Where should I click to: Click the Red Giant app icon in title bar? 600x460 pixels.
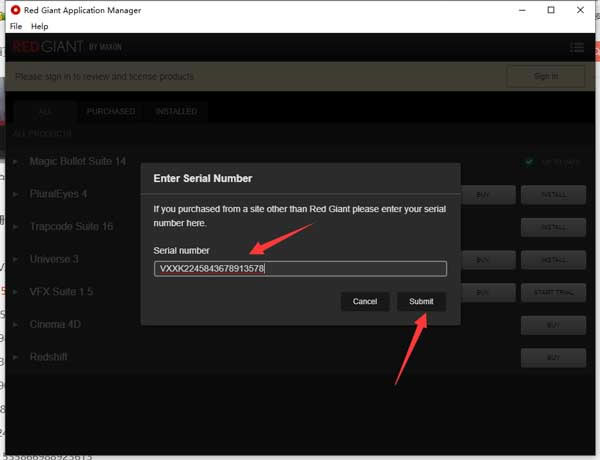click(15, 10)
